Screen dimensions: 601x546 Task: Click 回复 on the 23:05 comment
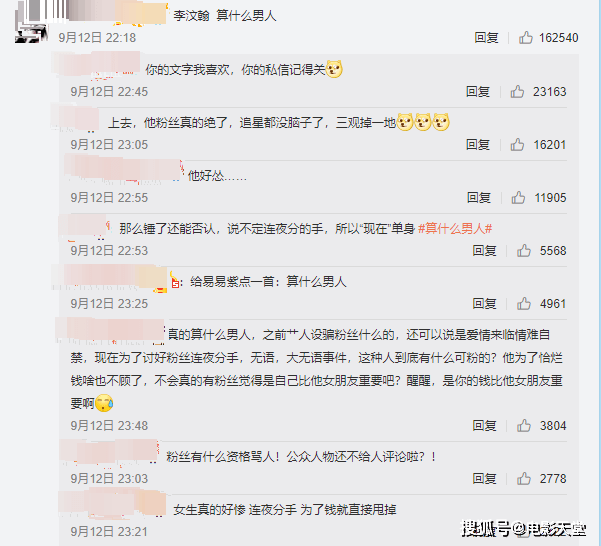point(478,144)
